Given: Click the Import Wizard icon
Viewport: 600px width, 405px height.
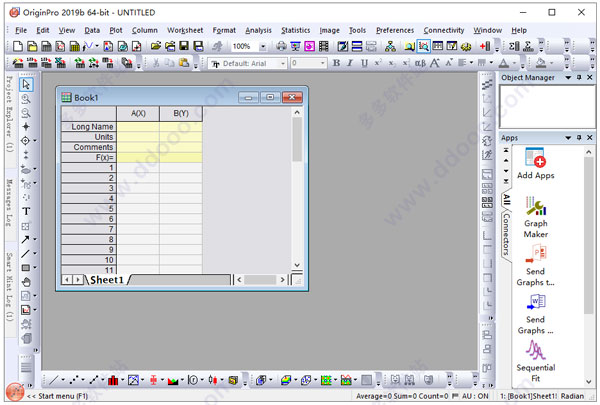Looking at the screenshot, I should point(18,63).
